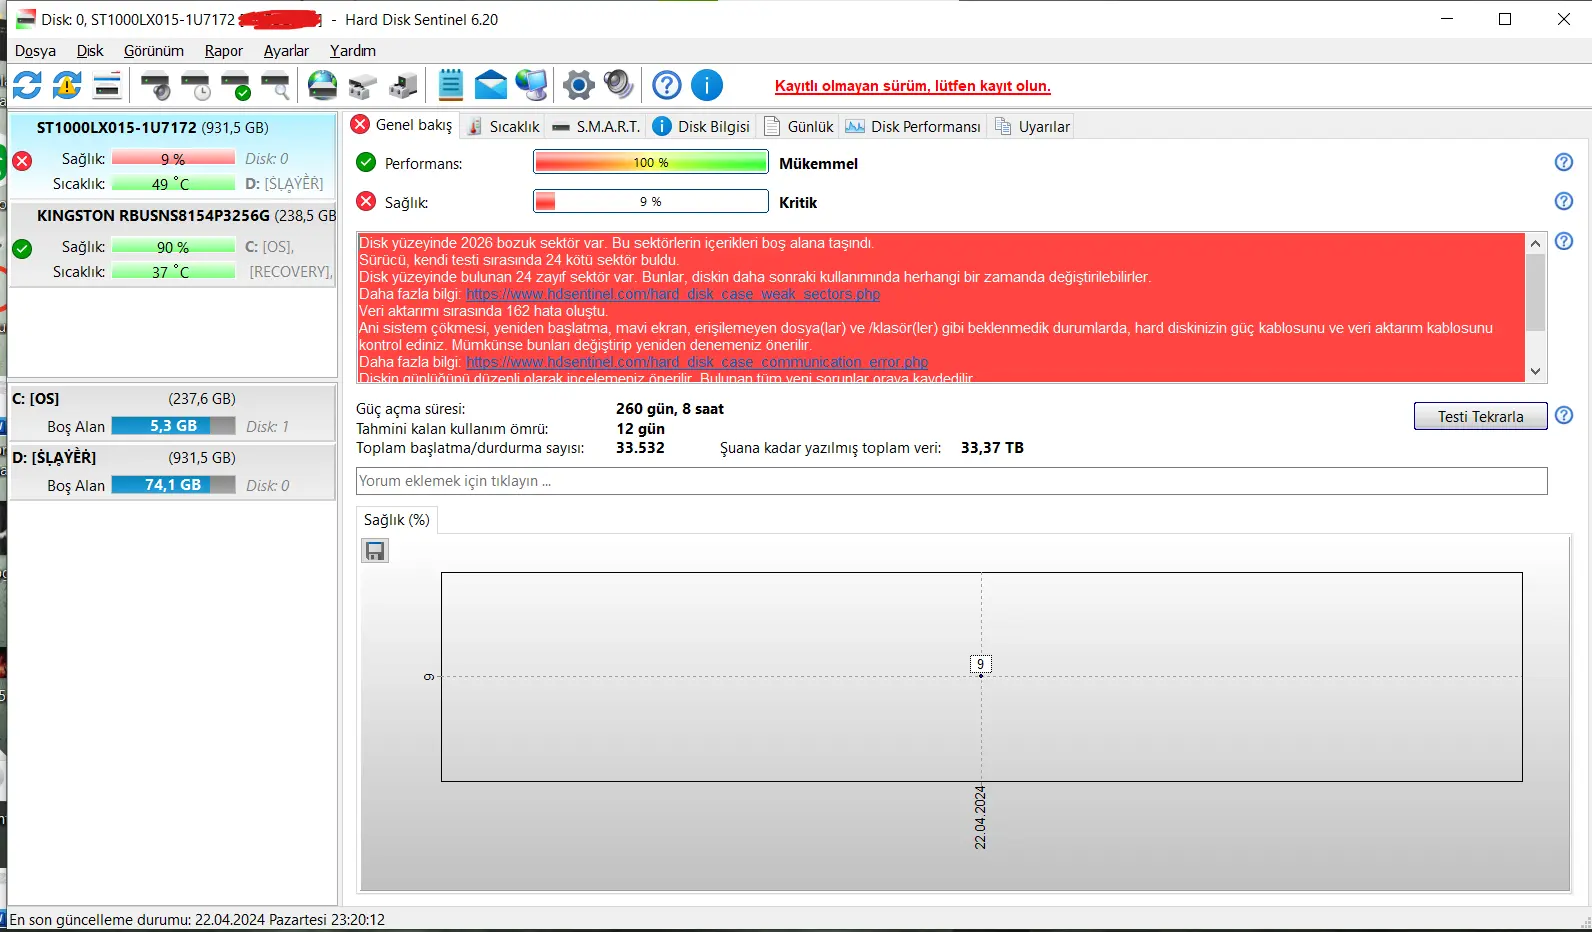
Task: Click the 49 °C temperature bar
Action: click(173, 184)
